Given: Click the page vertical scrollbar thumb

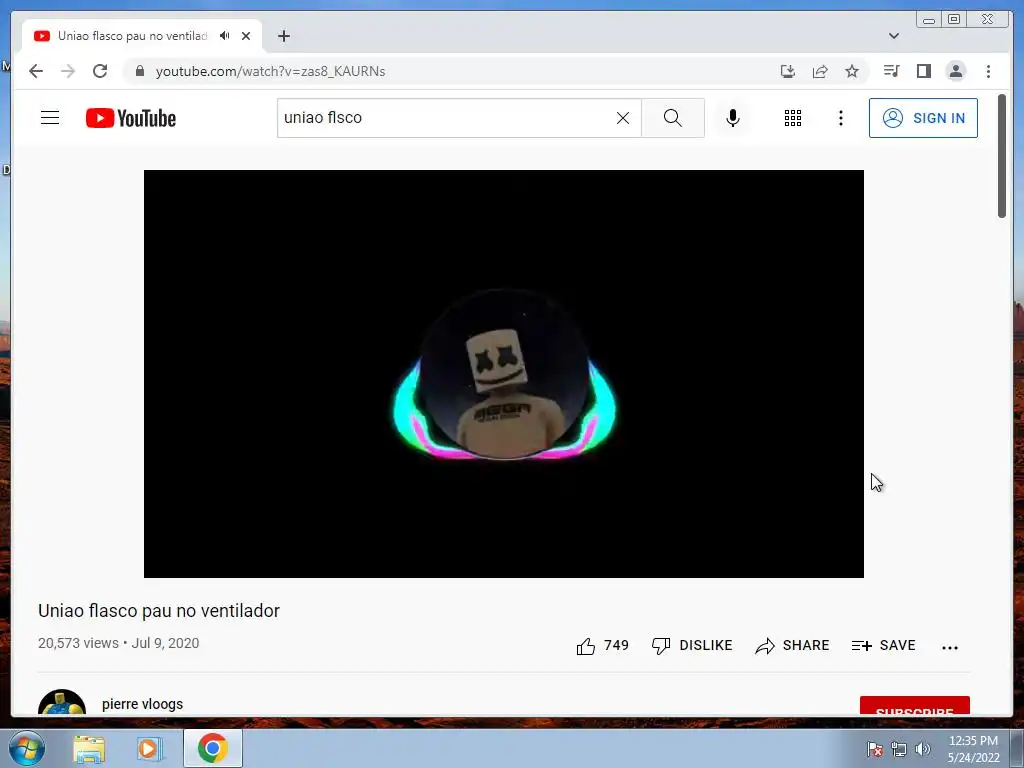Looking at the screenshot, I should [1002, 156].
